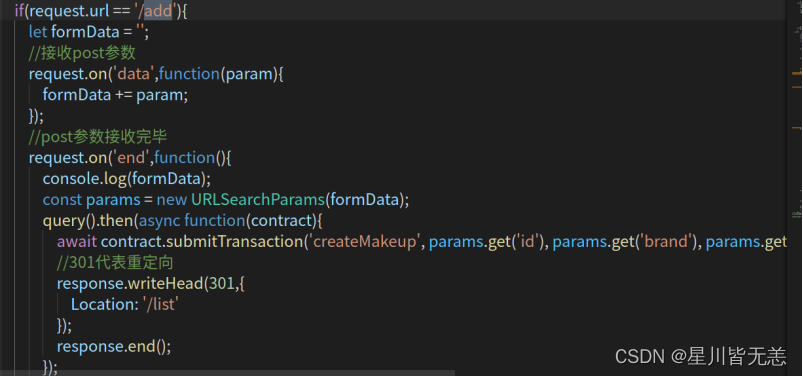Place cursor on formData declaration line
This screenshot has width=803, height=376.
tap(89, 32)
